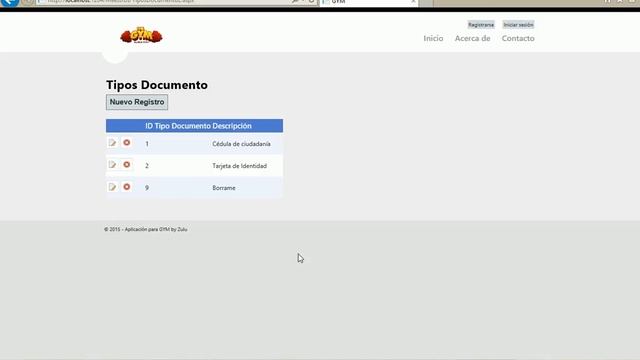Delete the Cédula de ciudadanía row
The height and width of the screenshot is (360, 640).
pyautogui.click(x=127, y=142)
